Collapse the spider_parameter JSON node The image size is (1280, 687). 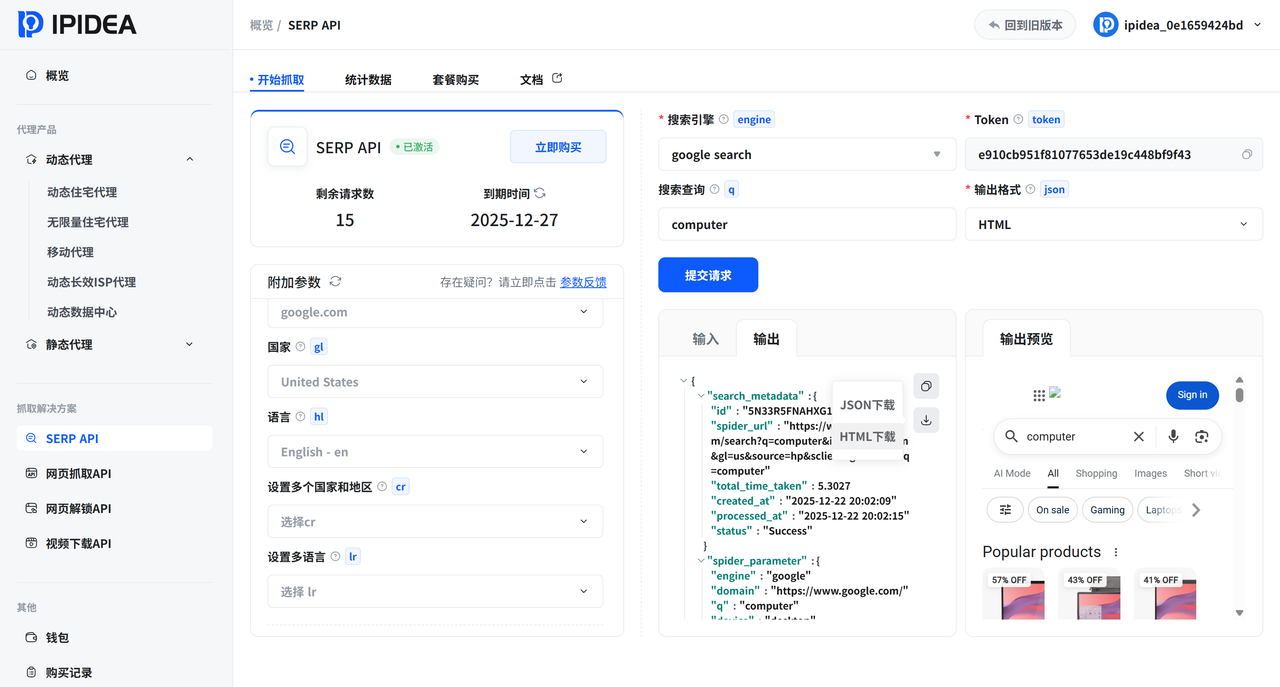701,561
